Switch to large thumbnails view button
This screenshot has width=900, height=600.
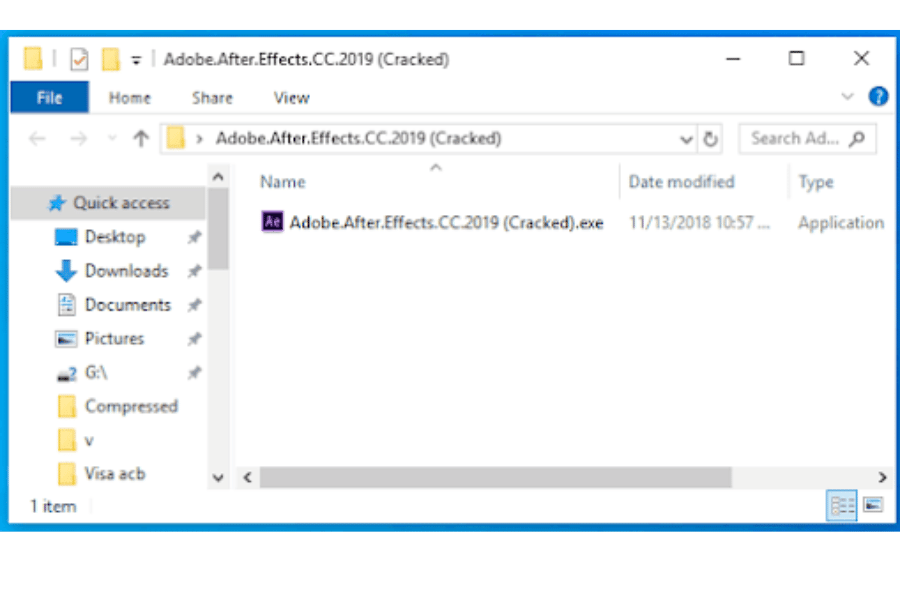click(873, 505)
